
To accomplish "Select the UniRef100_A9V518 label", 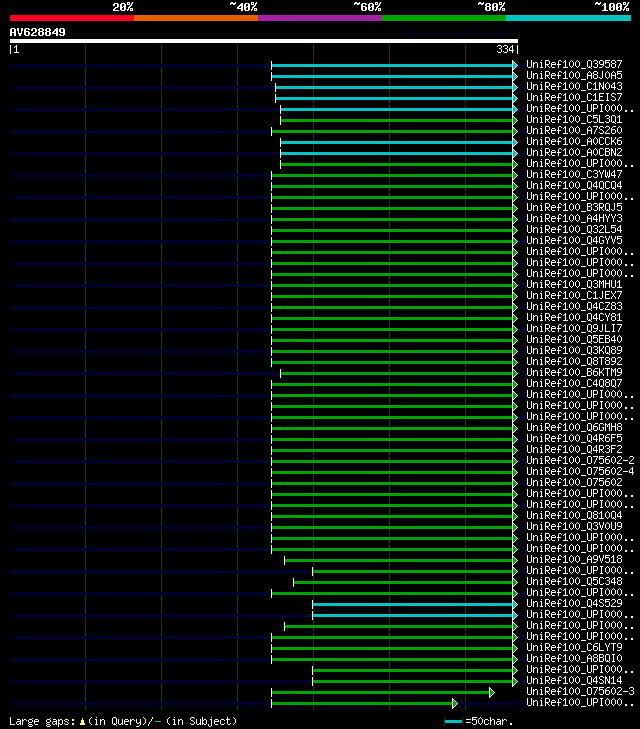I will pyautogui.click(x=574, y=559).
